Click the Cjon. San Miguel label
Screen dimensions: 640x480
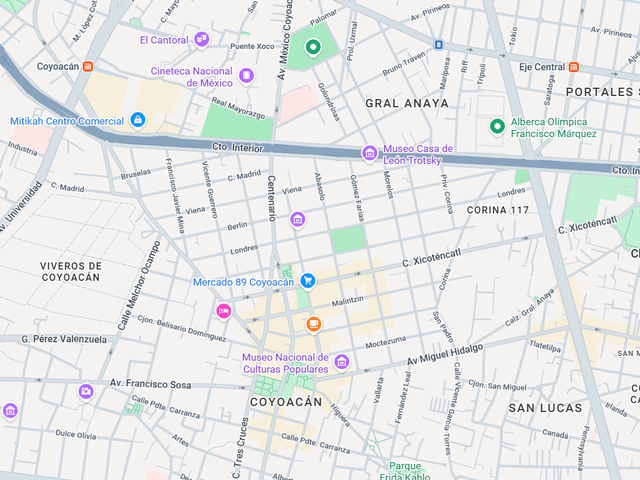coord(497,385)
